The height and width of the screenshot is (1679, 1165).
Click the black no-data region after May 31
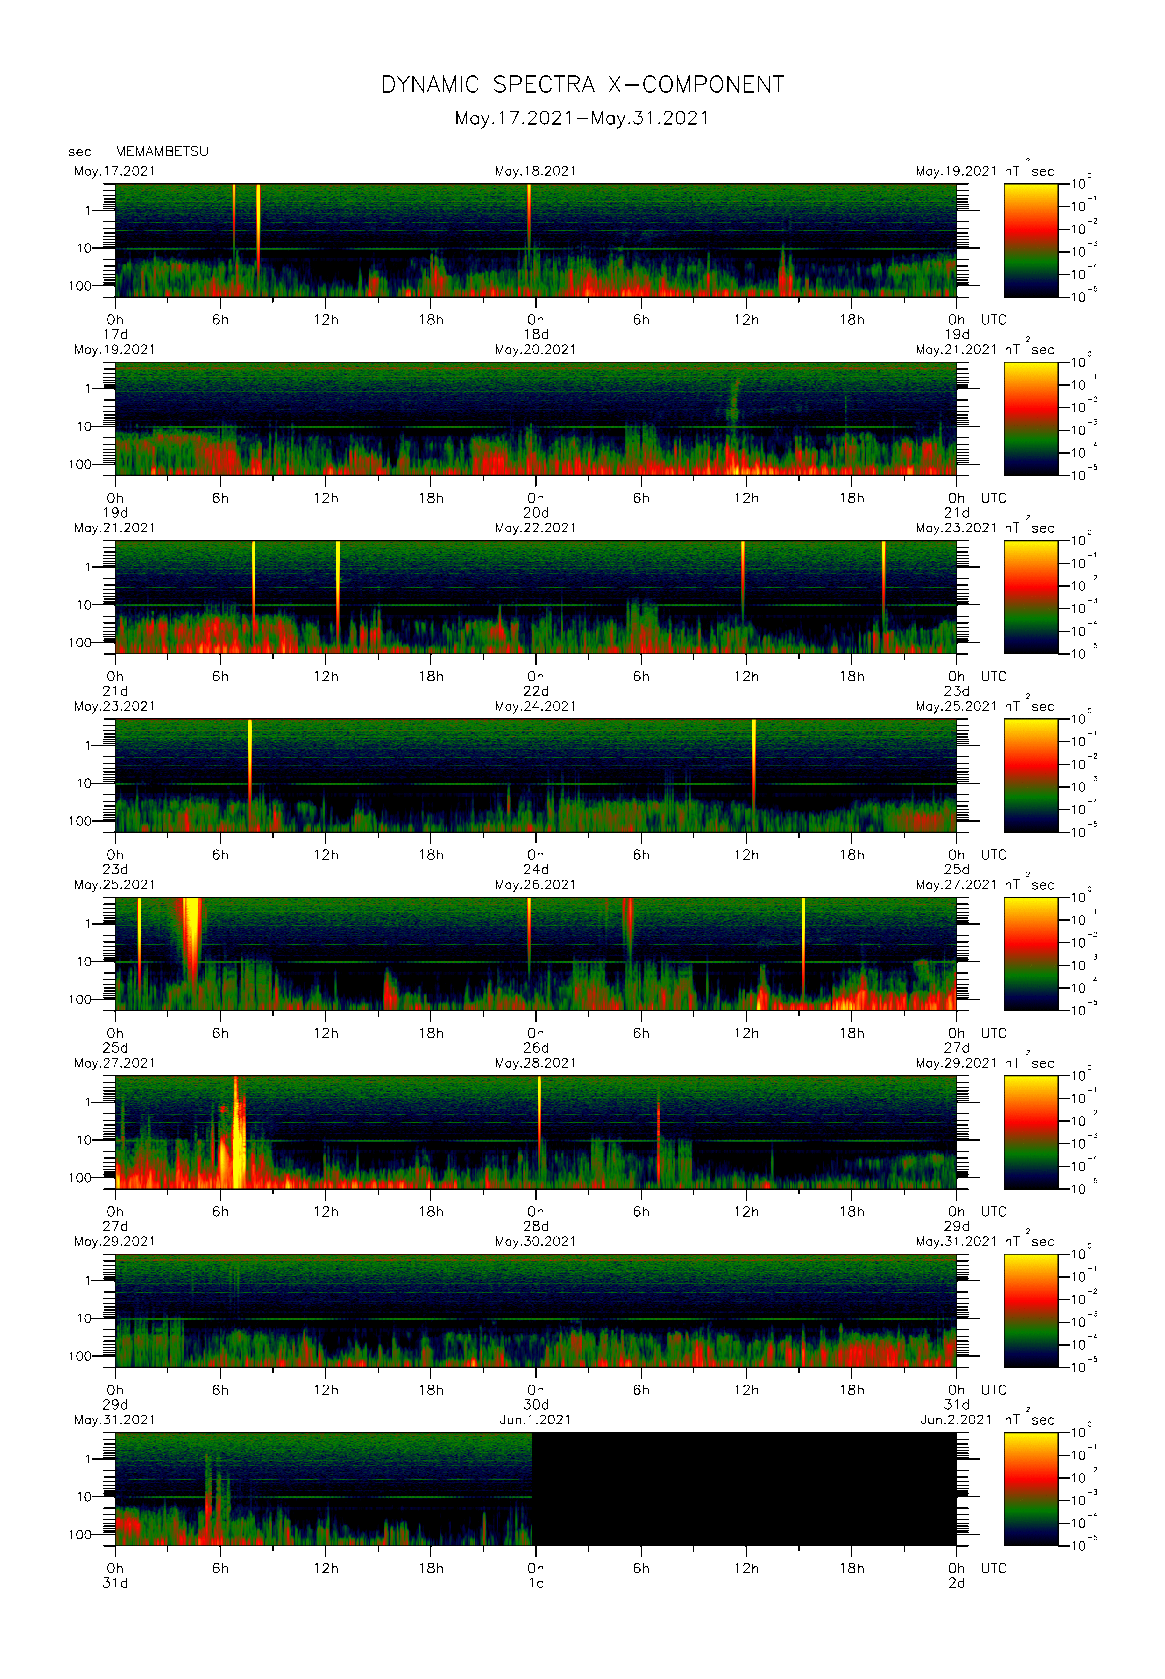tap(744, 1489)
